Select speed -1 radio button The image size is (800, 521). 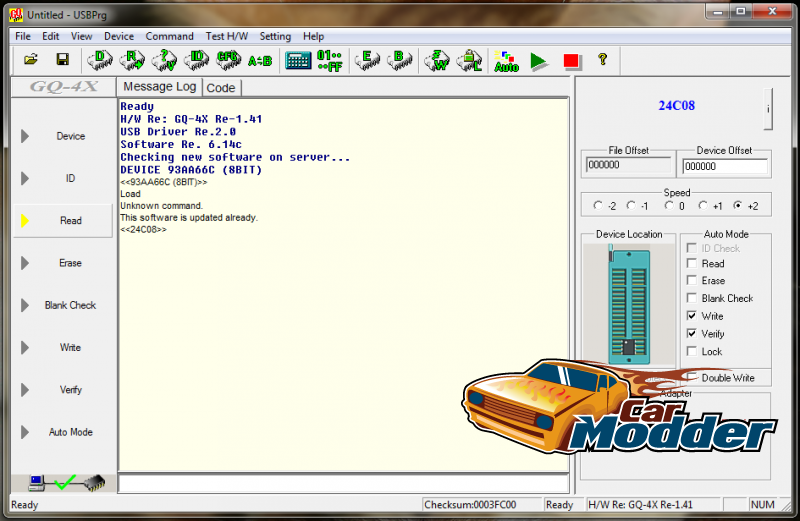(631, 205)
